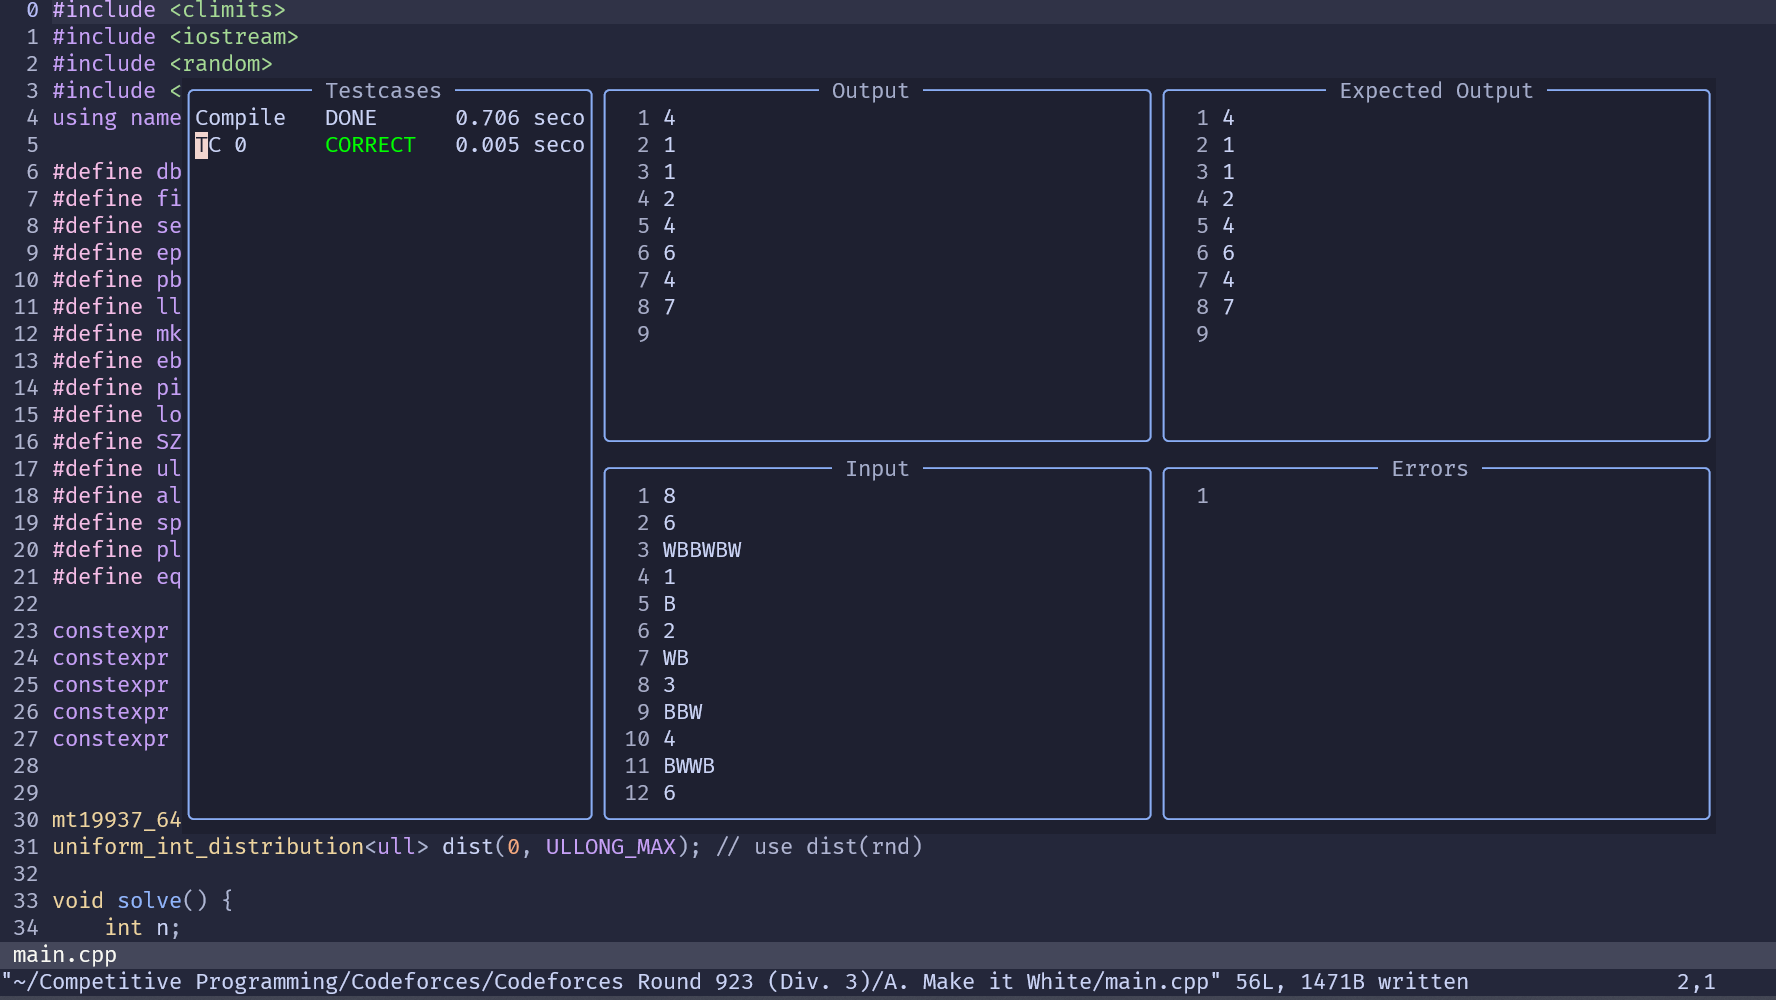Click the '56L, 1471B written' message

tap(1352, 982)
